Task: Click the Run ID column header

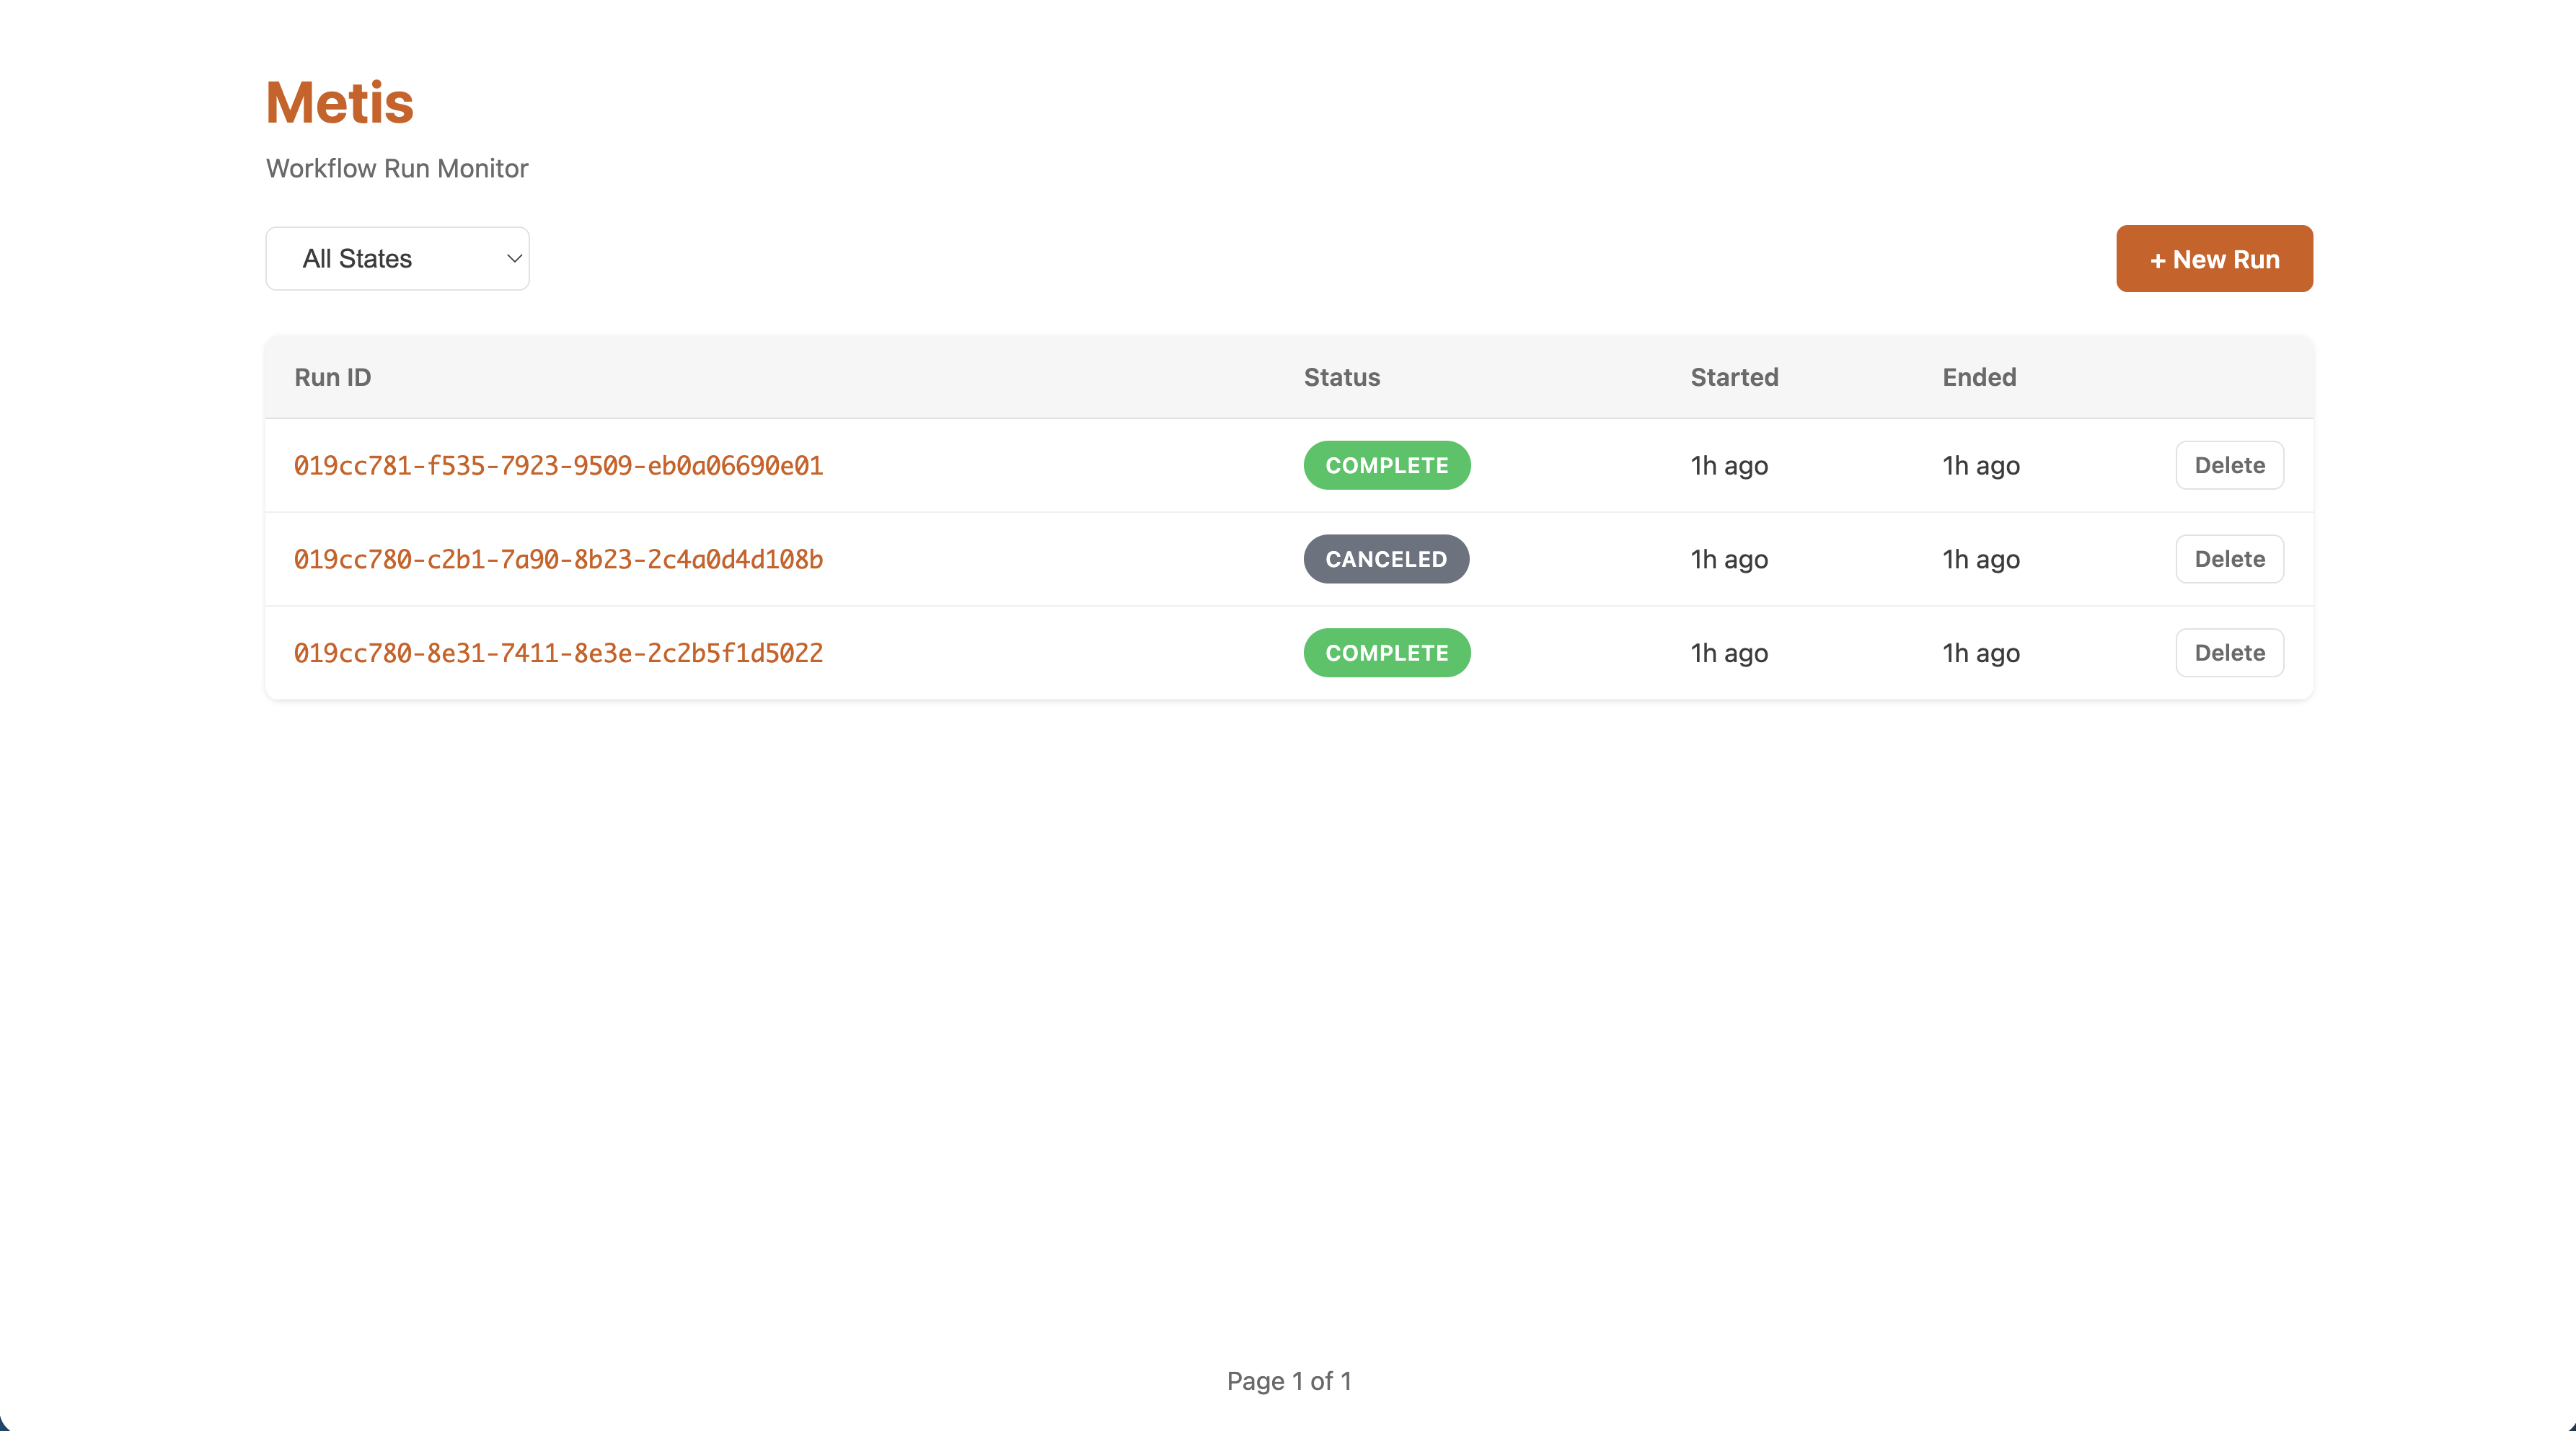Action: coord(332,378)
